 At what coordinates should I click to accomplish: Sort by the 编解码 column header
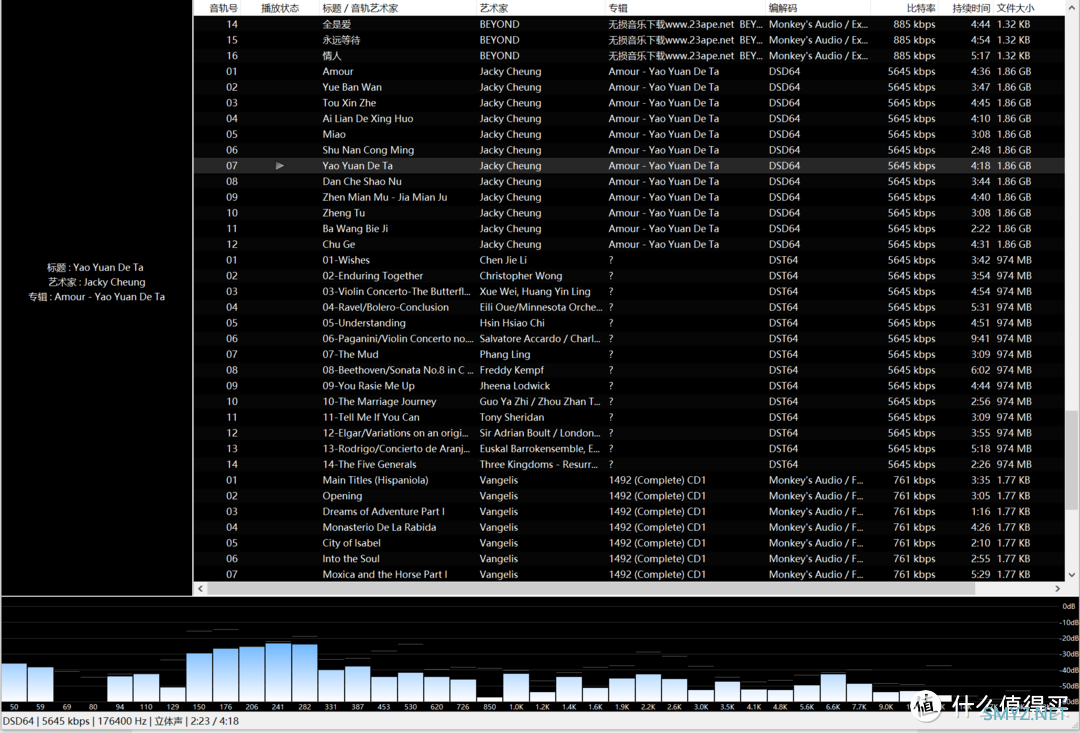tap(782, 8)
